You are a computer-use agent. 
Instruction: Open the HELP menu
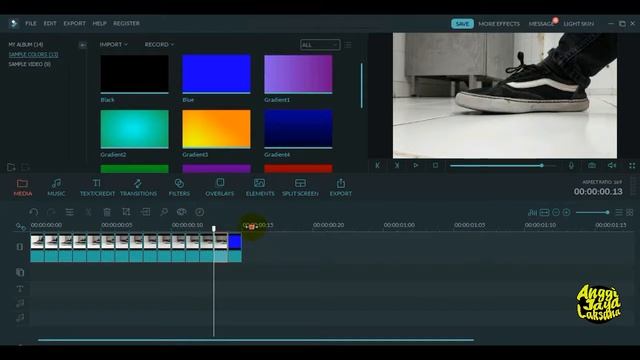[x=99, y=24]
